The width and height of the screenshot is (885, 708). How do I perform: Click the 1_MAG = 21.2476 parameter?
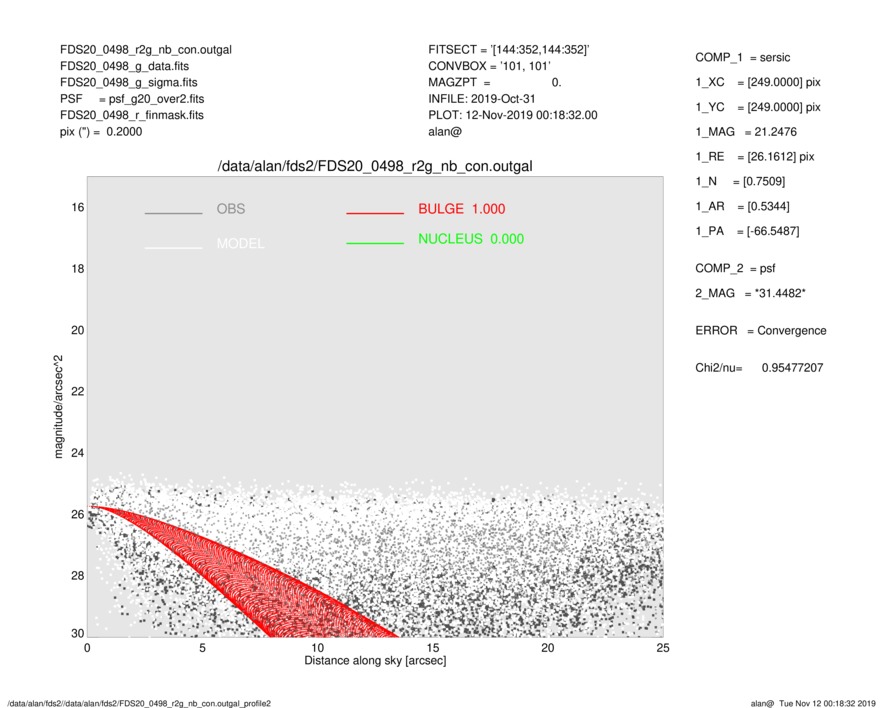coord(747,131)
